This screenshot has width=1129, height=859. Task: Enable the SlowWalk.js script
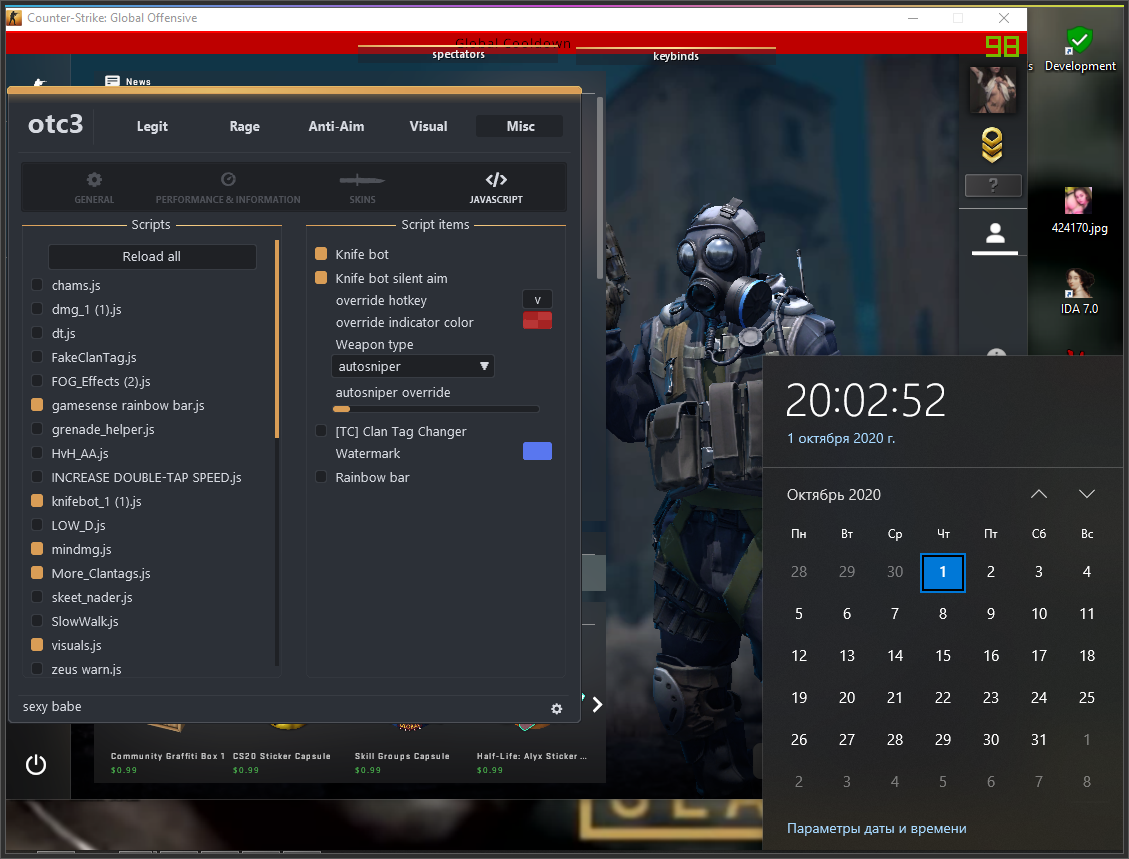click(37, 621)
